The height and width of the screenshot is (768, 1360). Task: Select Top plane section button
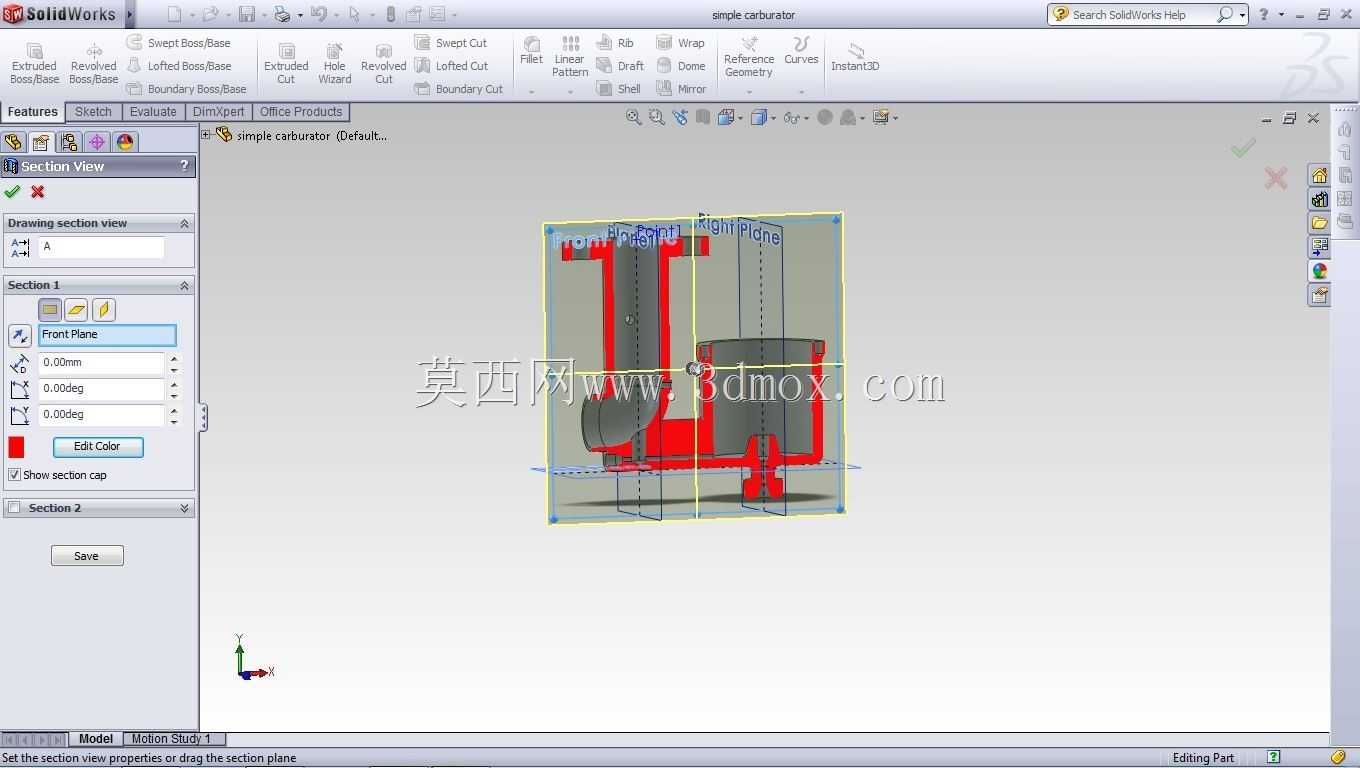(77, 310)
